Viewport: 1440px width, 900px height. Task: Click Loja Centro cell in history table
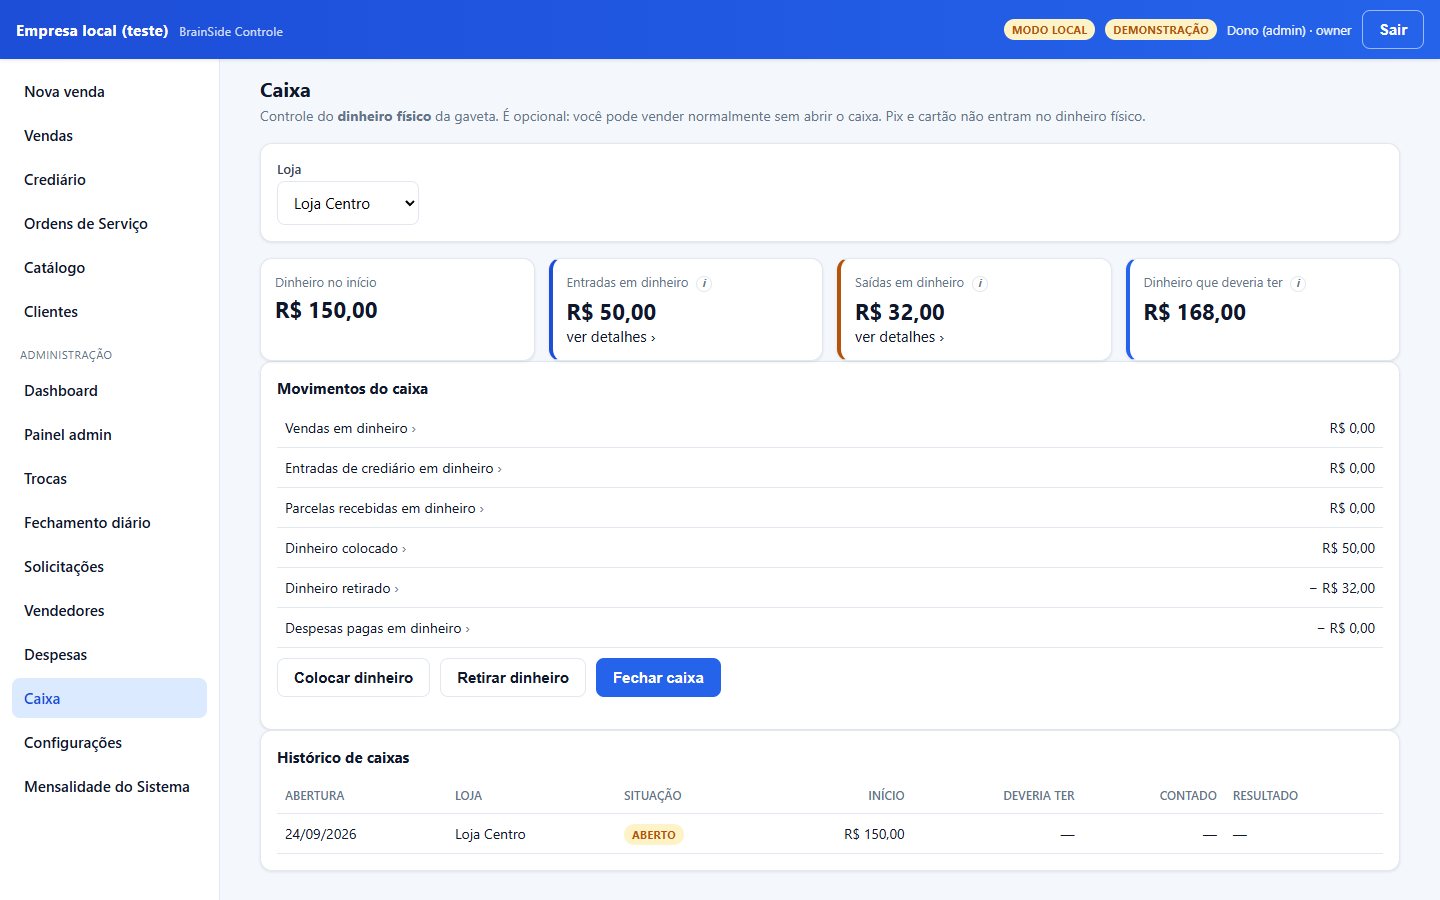(x=490, y=834)
